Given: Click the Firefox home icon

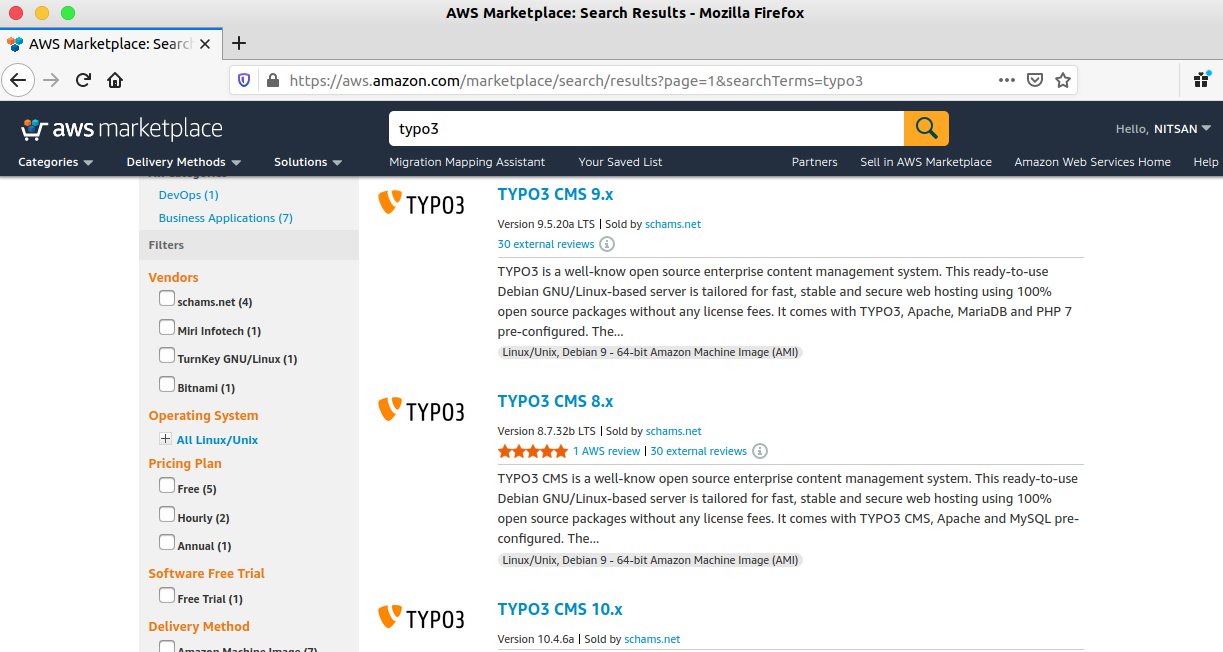Looking at the screenshot, I should coord(115,80).
